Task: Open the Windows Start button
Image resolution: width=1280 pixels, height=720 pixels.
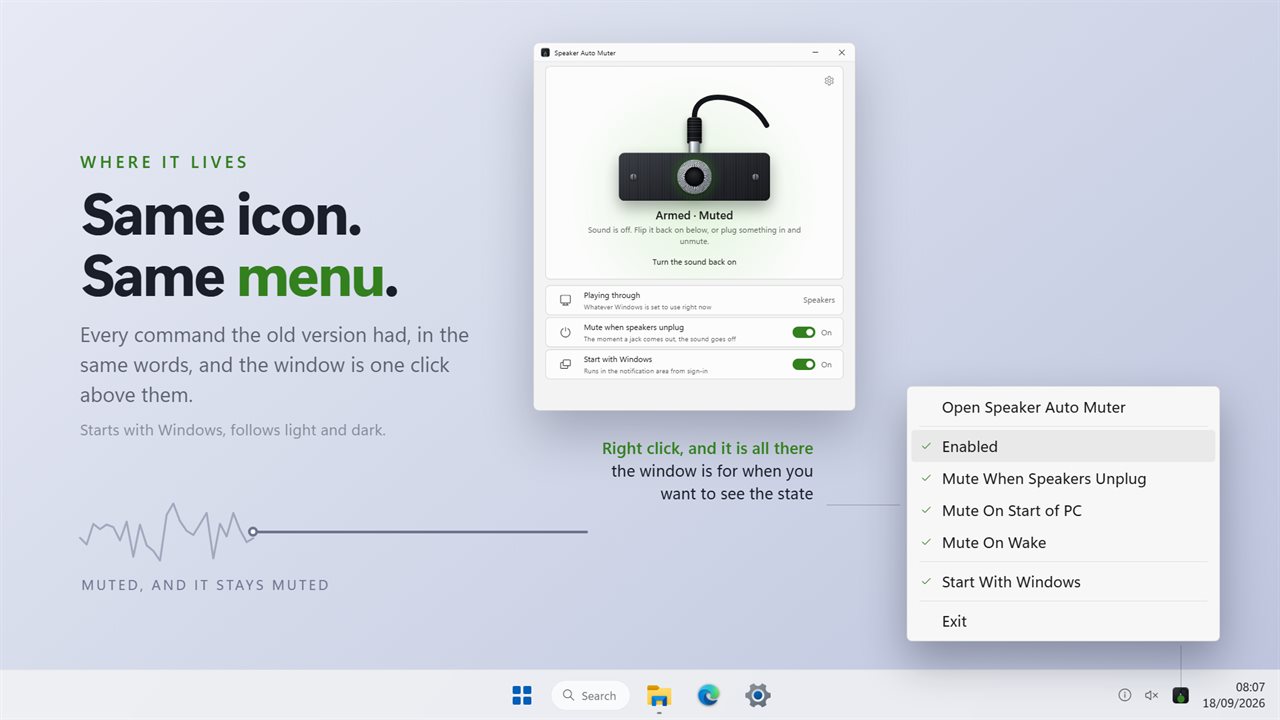Action: click(x=522, y=695)
